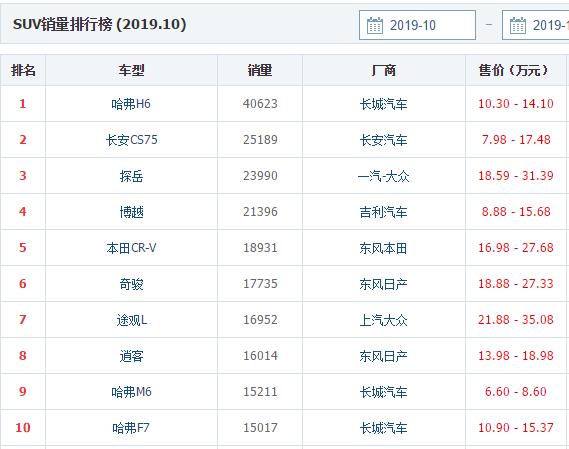Viewport: 569px width, 449px height.
Task: Click rank number 5
Action: (x=22, y=248)
